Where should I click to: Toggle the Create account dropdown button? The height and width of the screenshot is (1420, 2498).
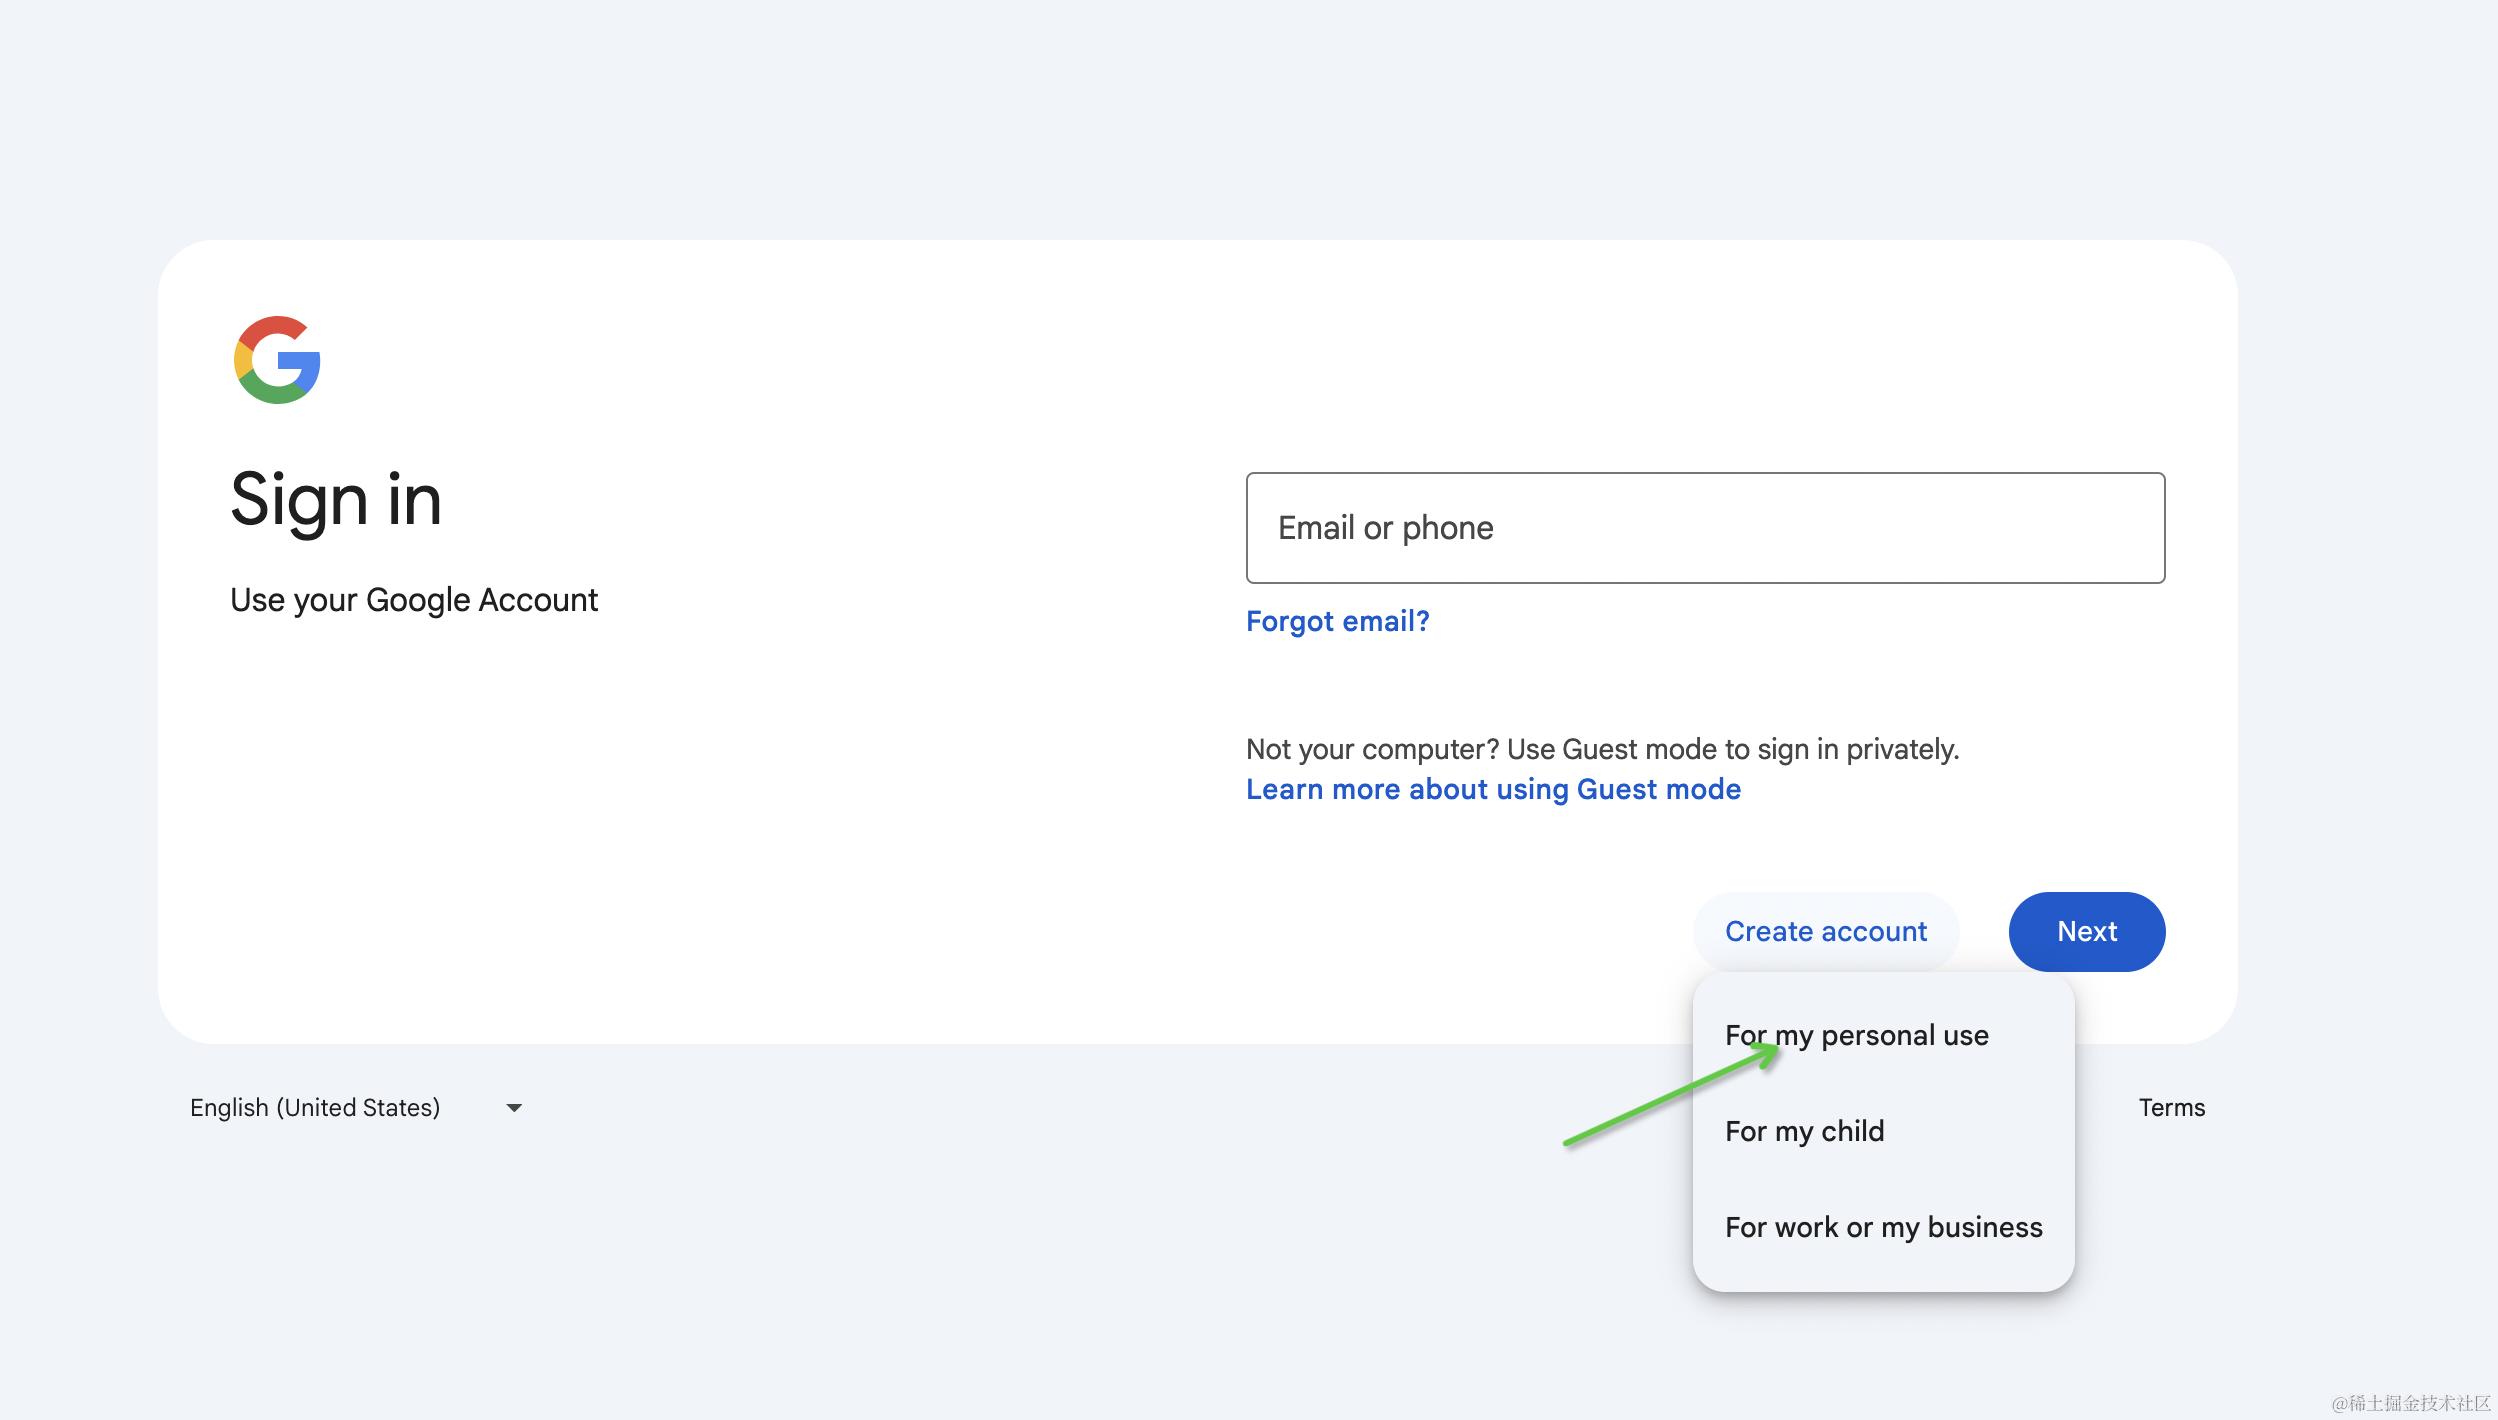[1825, 931]
